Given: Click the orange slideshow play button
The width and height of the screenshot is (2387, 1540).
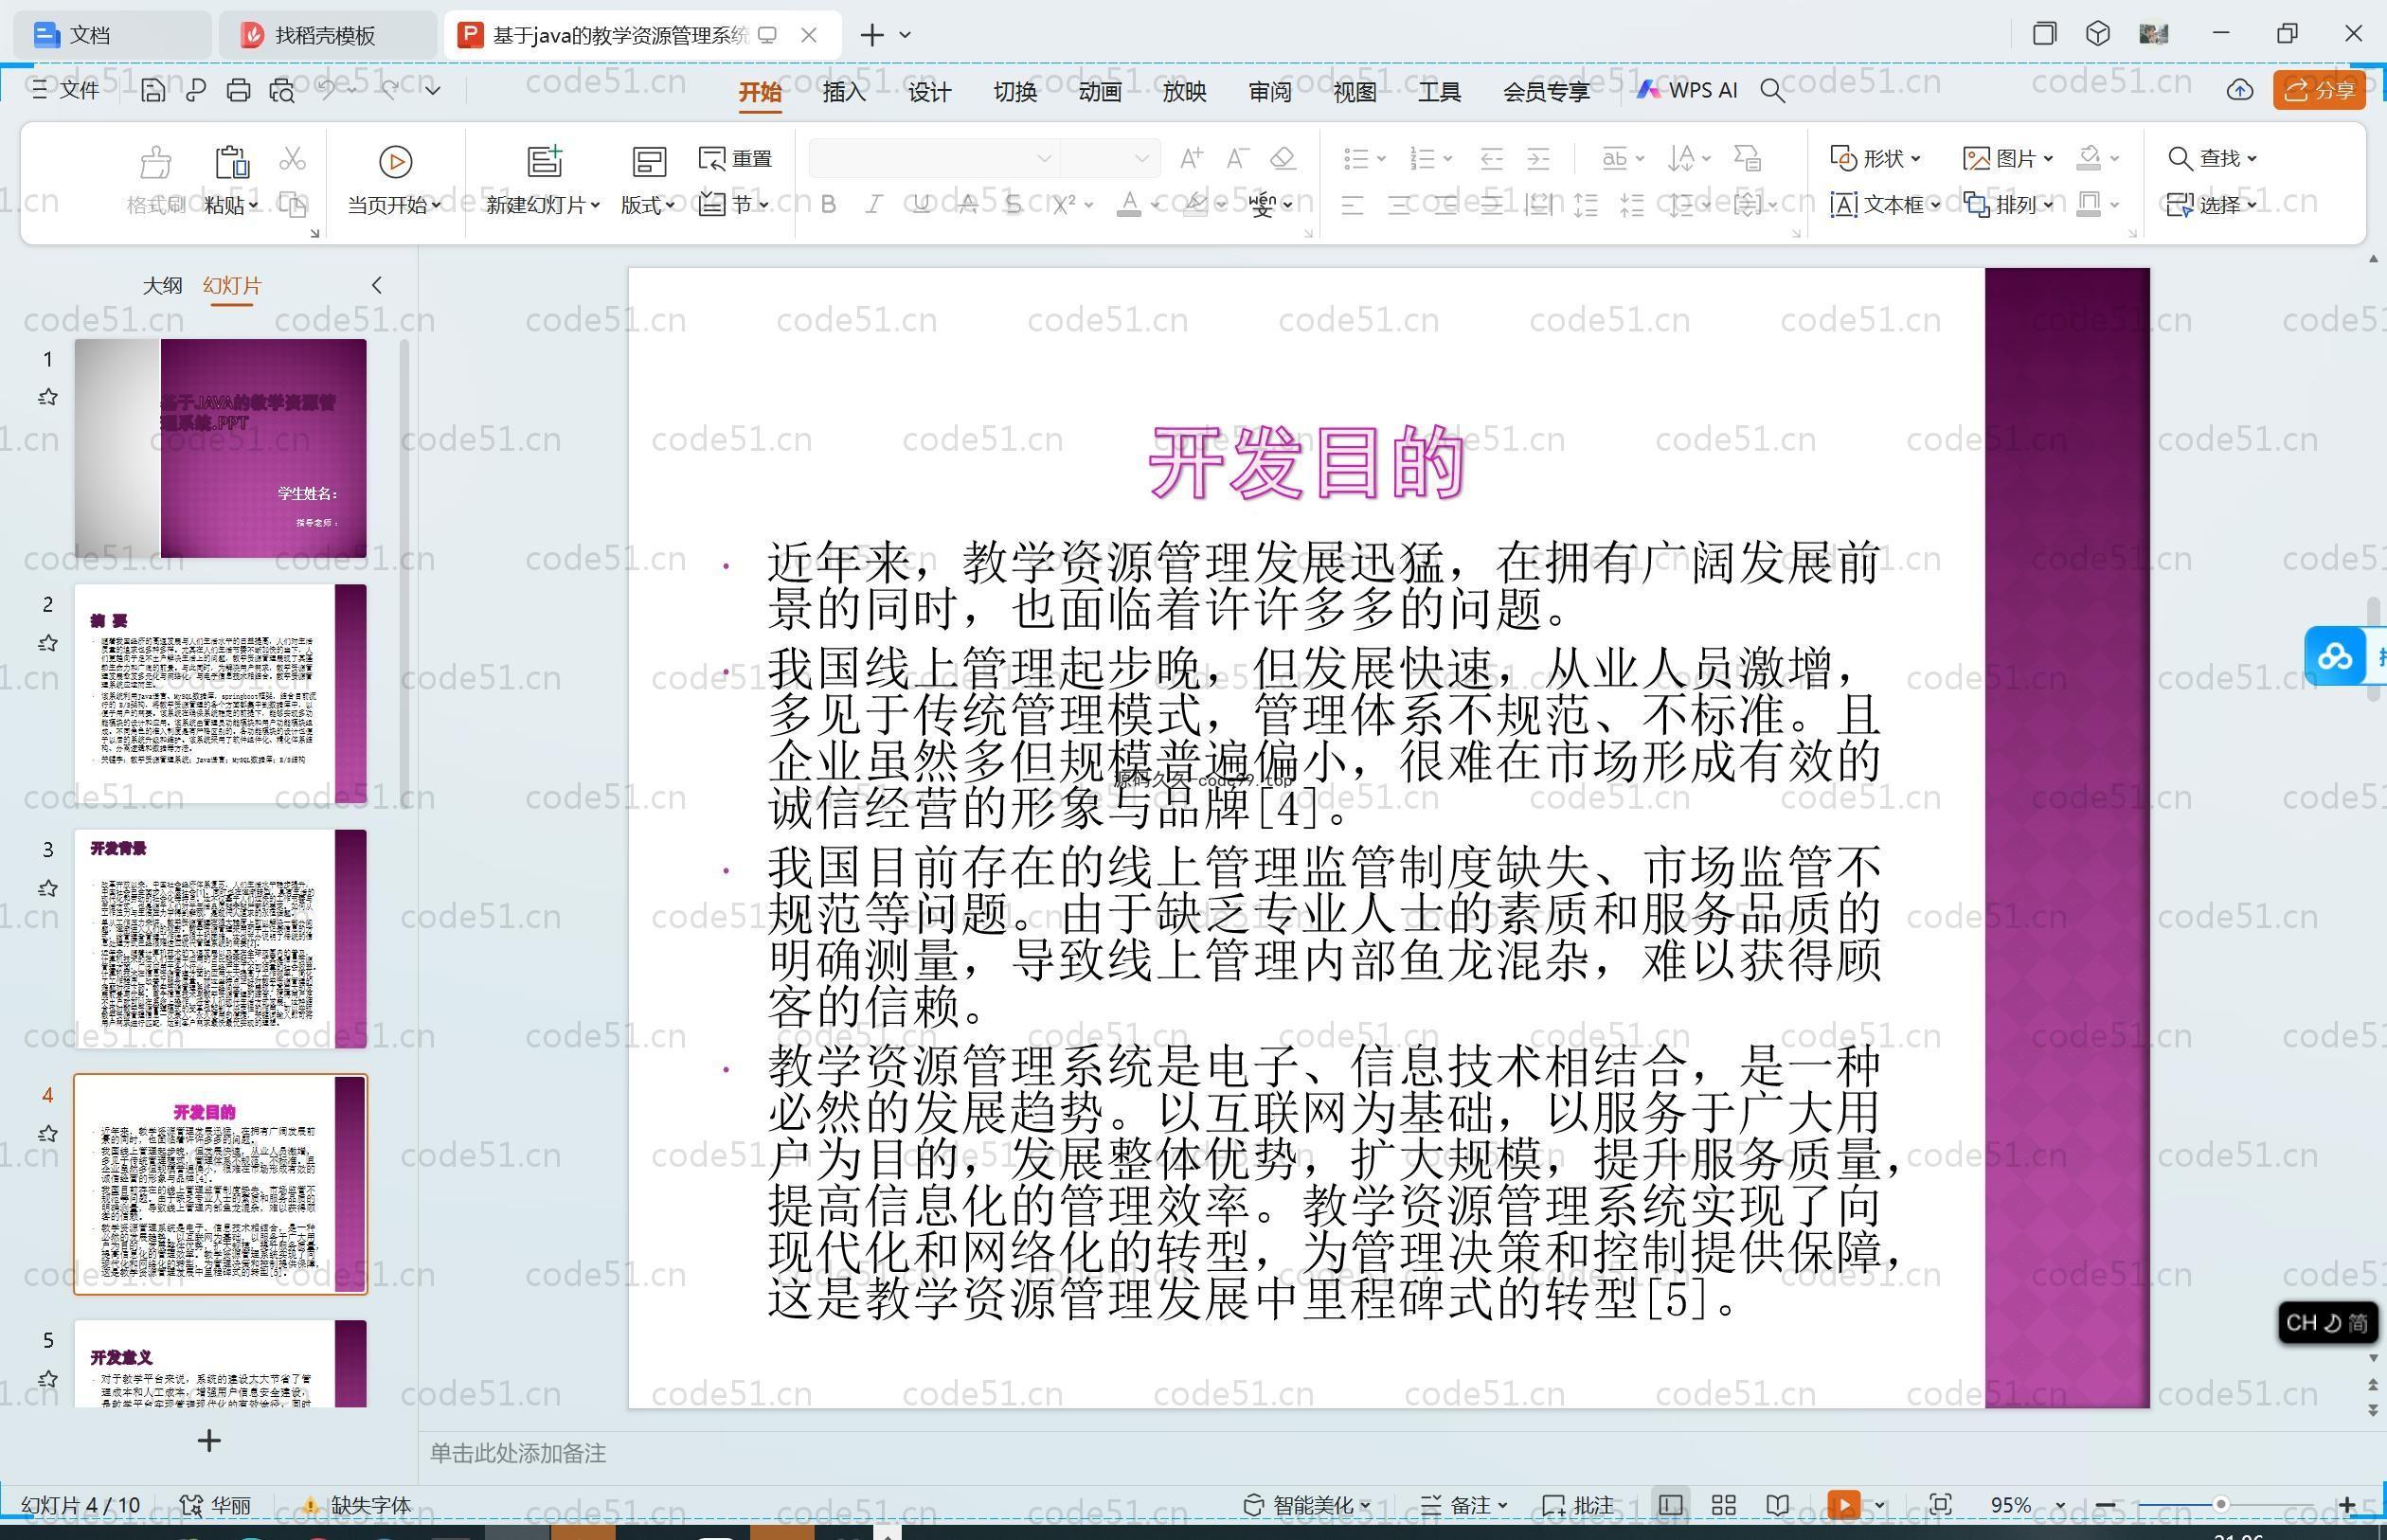Looking at the screenshot, I should click(x=1843, y=1505).
